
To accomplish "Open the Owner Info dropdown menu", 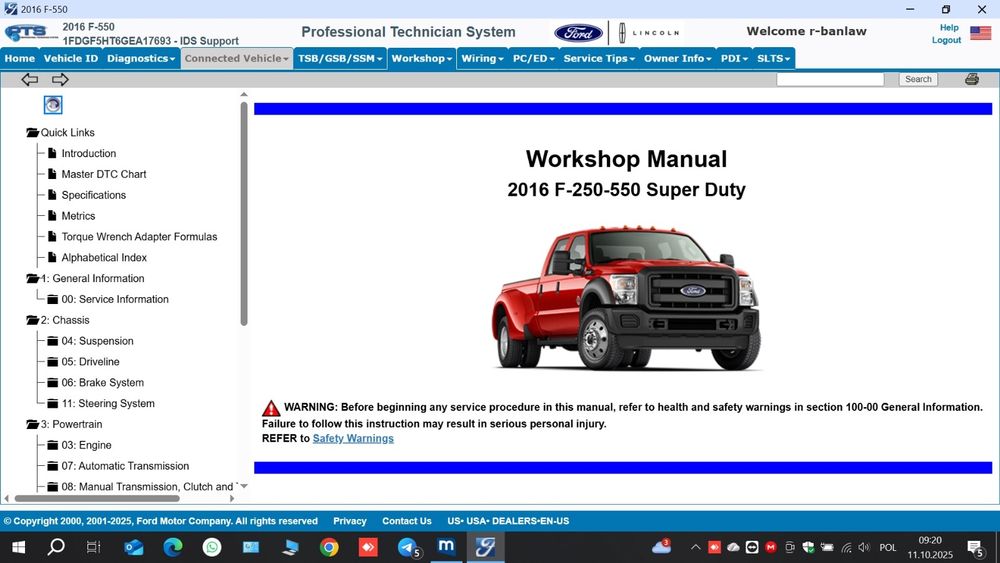I will click(x=677, y=58).
